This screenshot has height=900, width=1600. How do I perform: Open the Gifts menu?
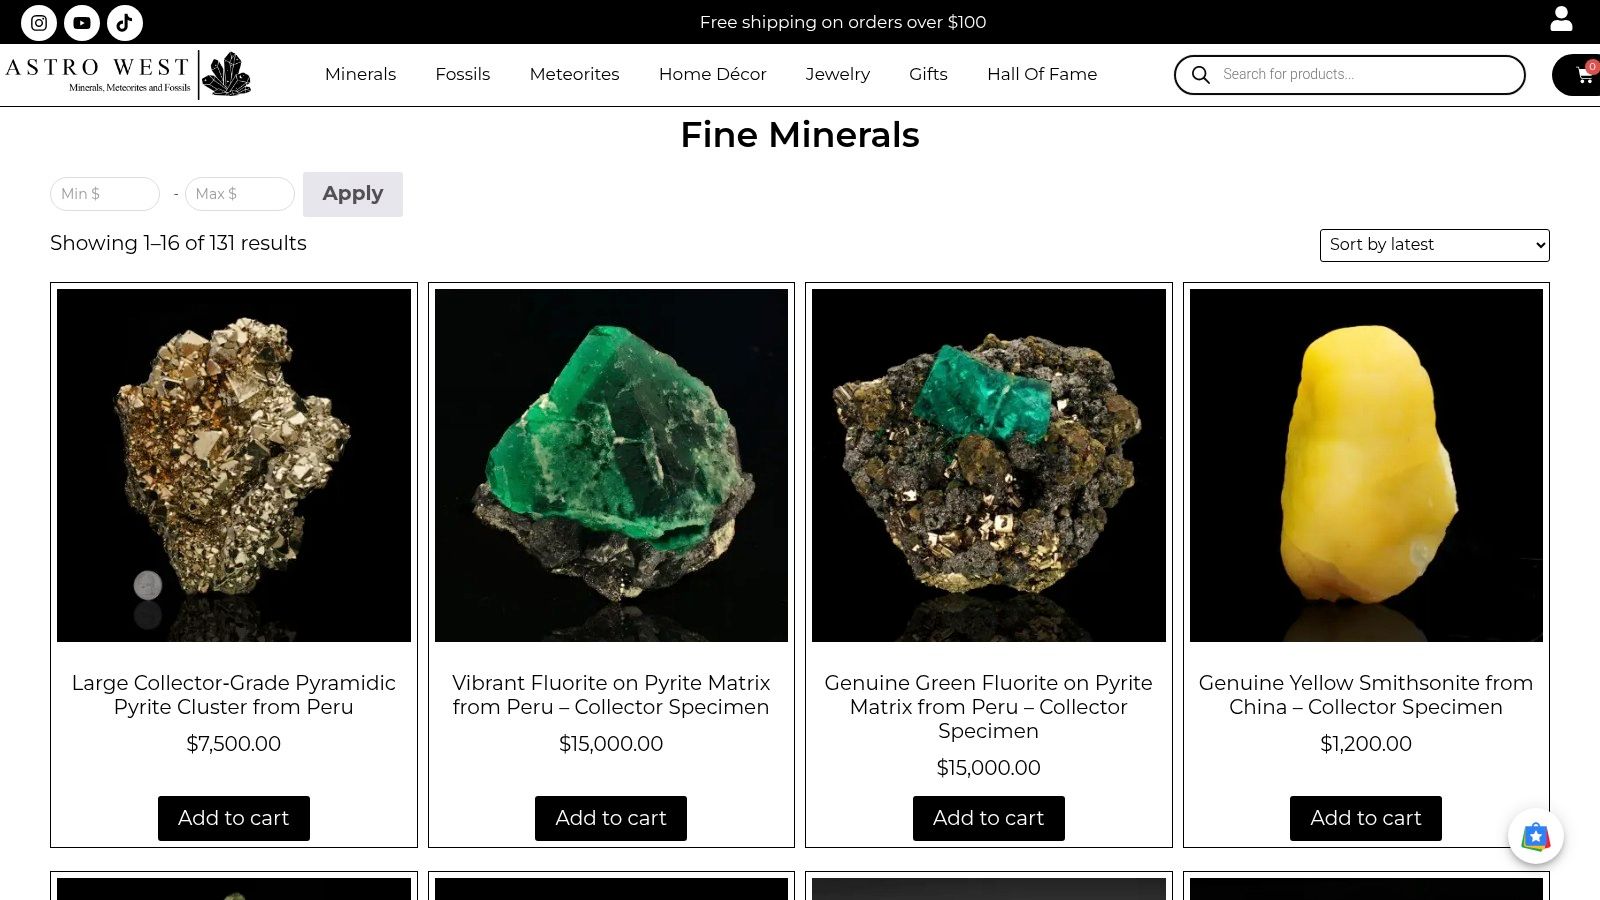click(928, 74)
